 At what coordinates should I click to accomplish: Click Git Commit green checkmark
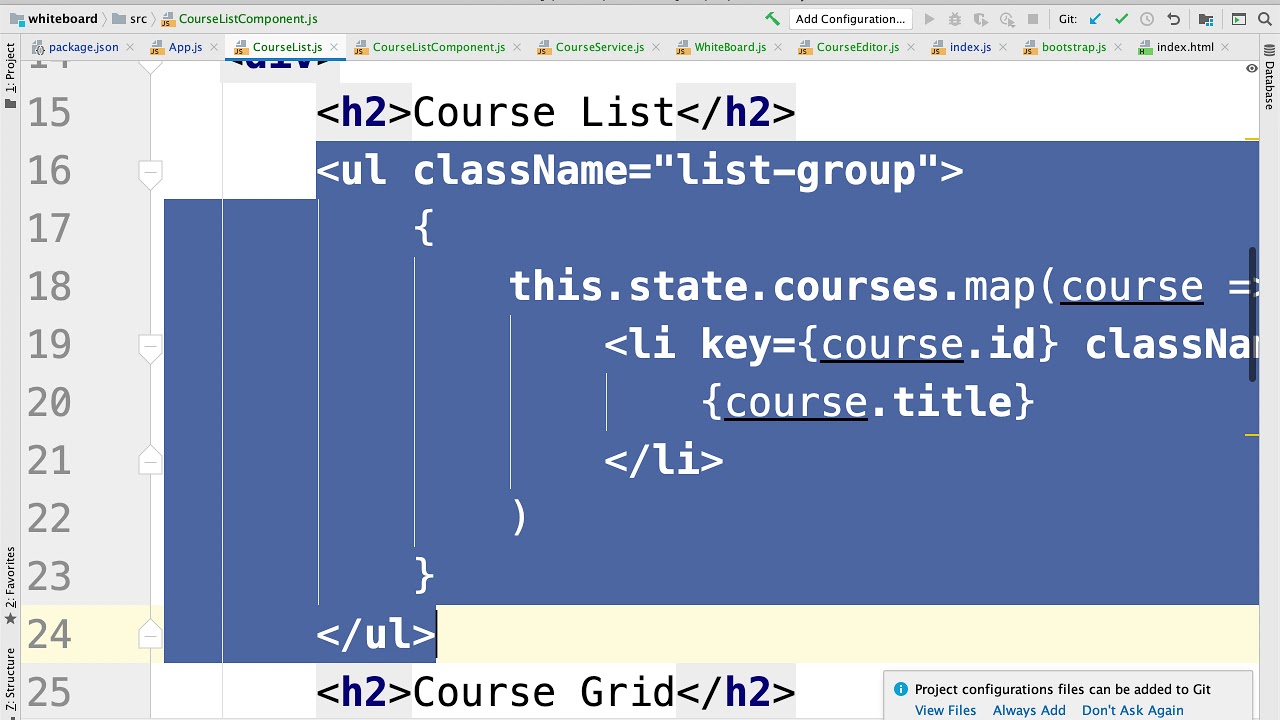(x=1121, y=19)
